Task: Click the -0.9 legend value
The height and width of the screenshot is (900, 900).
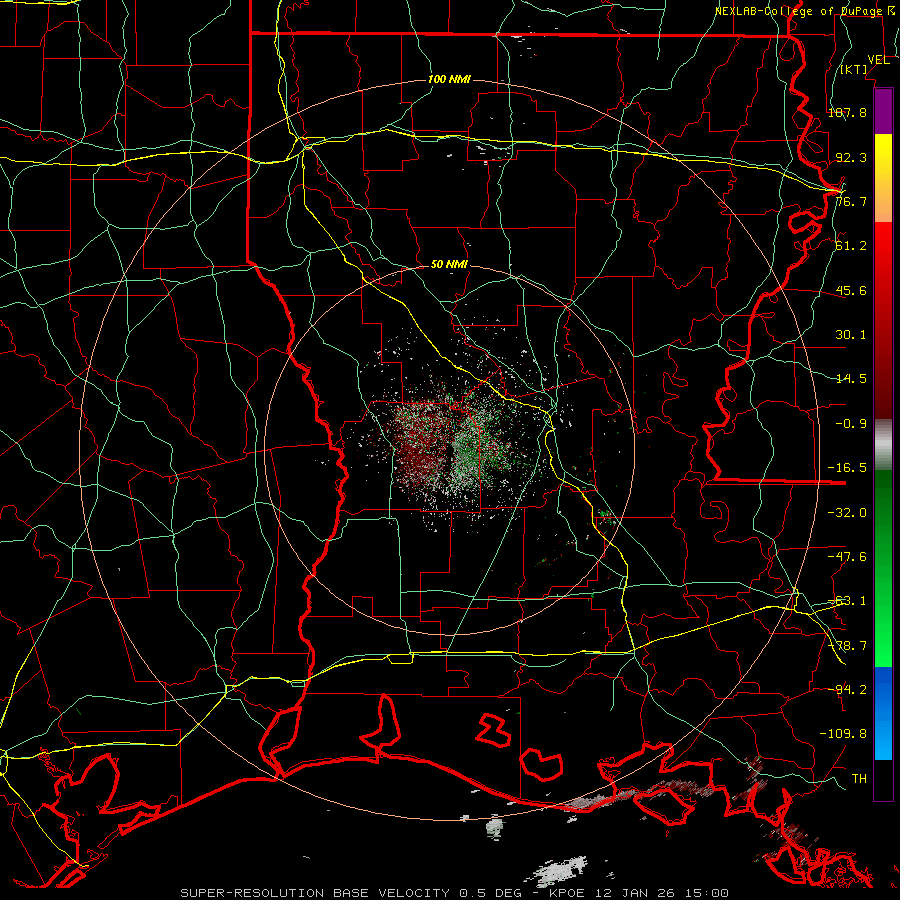Action: click(851, 424)
